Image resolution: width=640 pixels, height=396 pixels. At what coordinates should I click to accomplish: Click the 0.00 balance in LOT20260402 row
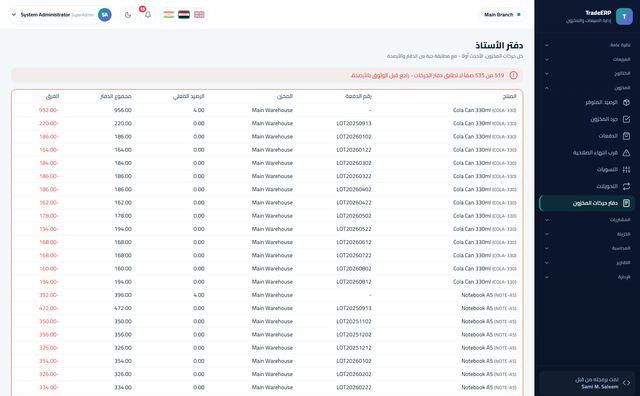point(199,189)
